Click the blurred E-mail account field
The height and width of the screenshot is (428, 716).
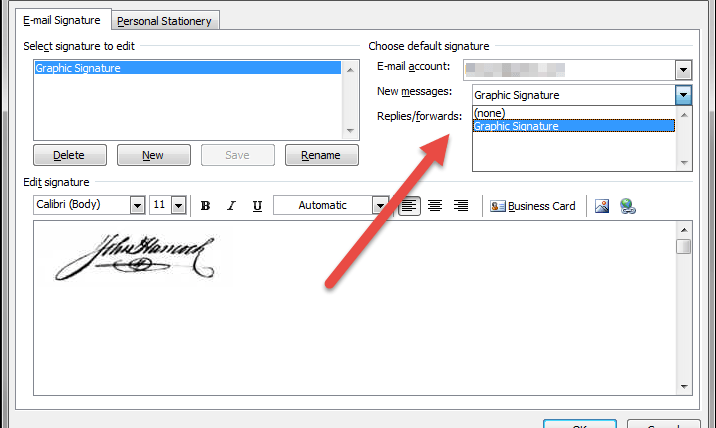click(569, 70)
